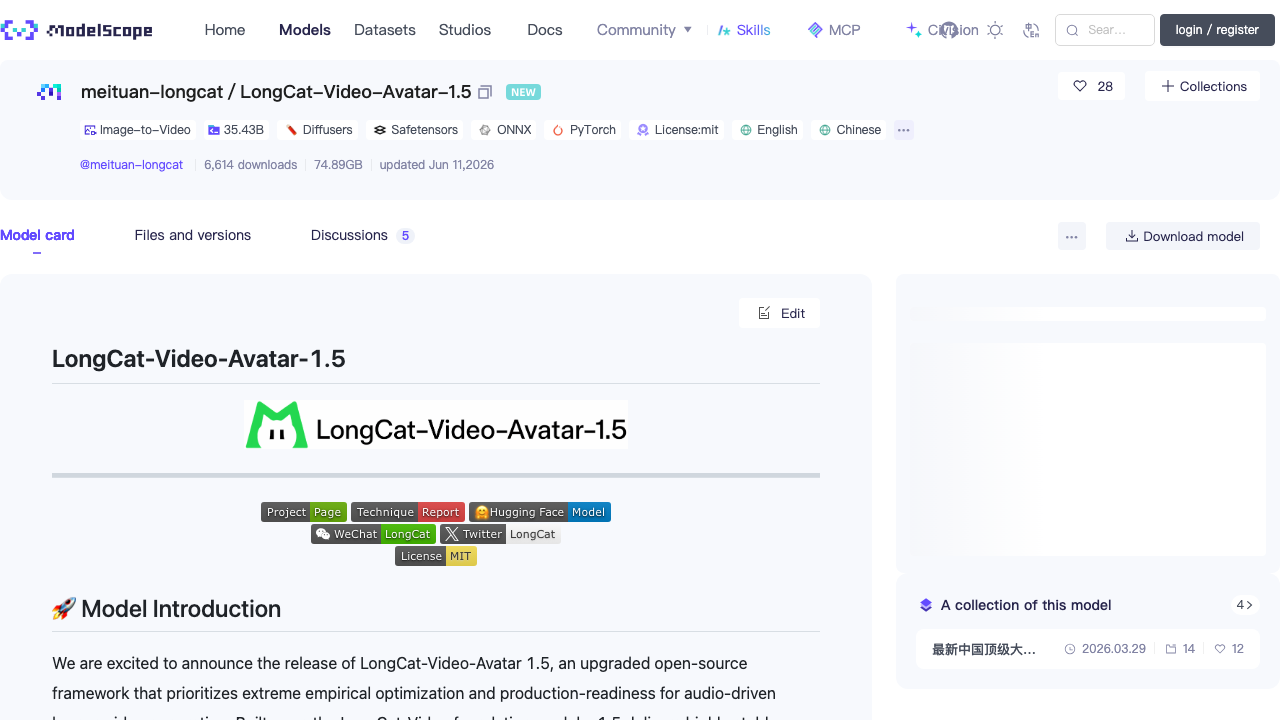1280x720 pixels.
Task: Open the Datasets menu item
Action: [385, 30]
